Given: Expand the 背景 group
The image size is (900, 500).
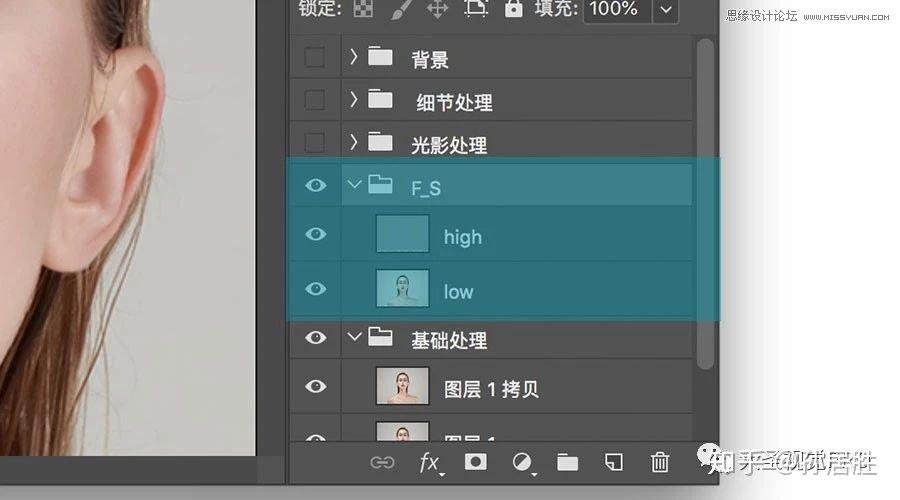Looking at the screenshot, I should point(354,56).
